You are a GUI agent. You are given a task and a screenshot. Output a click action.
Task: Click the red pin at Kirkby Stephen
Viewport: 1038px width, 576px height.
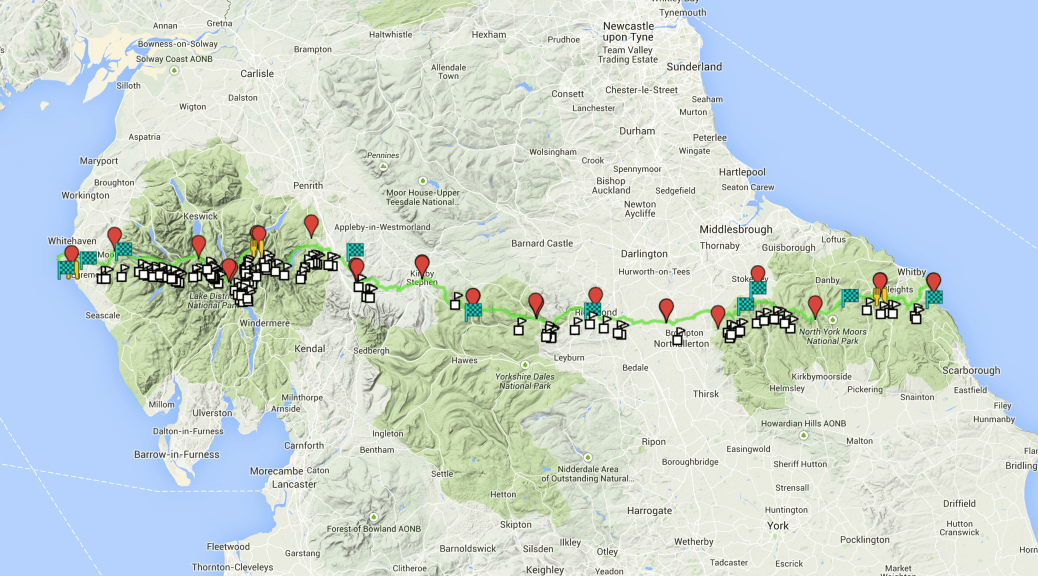tap(422, 264)
